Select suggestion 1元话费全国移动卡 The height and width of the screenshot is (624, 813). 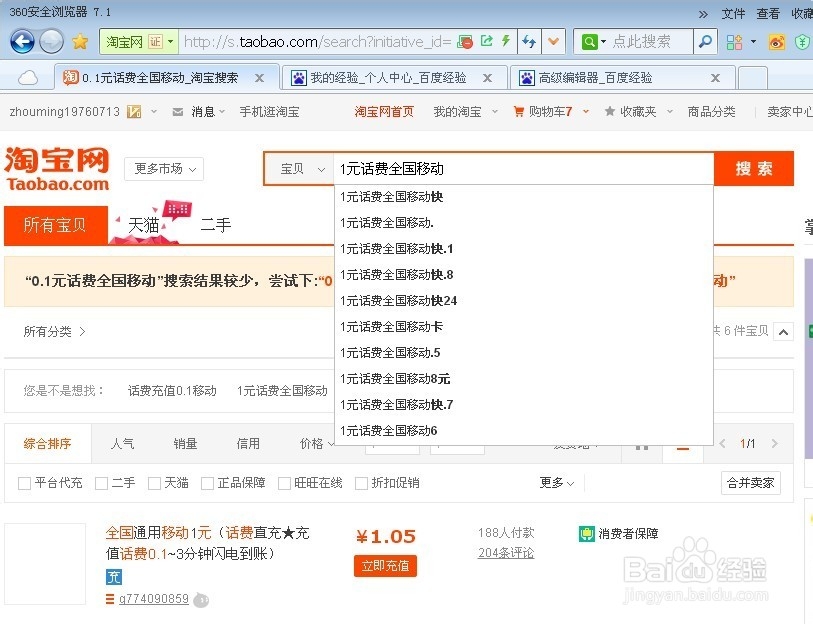524,327
